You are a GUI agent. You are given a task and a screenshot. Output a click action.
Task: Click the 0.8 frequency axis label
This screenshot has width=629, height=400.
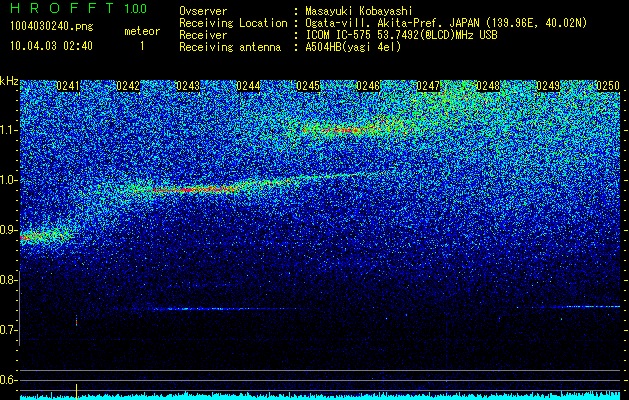(x=9, y=280)
